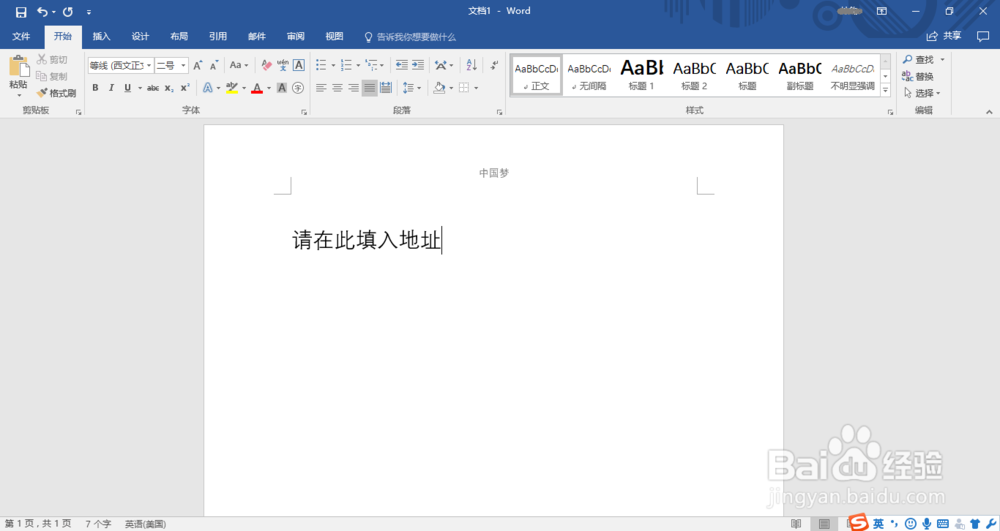Click the phonetic guide 文 icon

pyautogui.click(x=283, y=65)
